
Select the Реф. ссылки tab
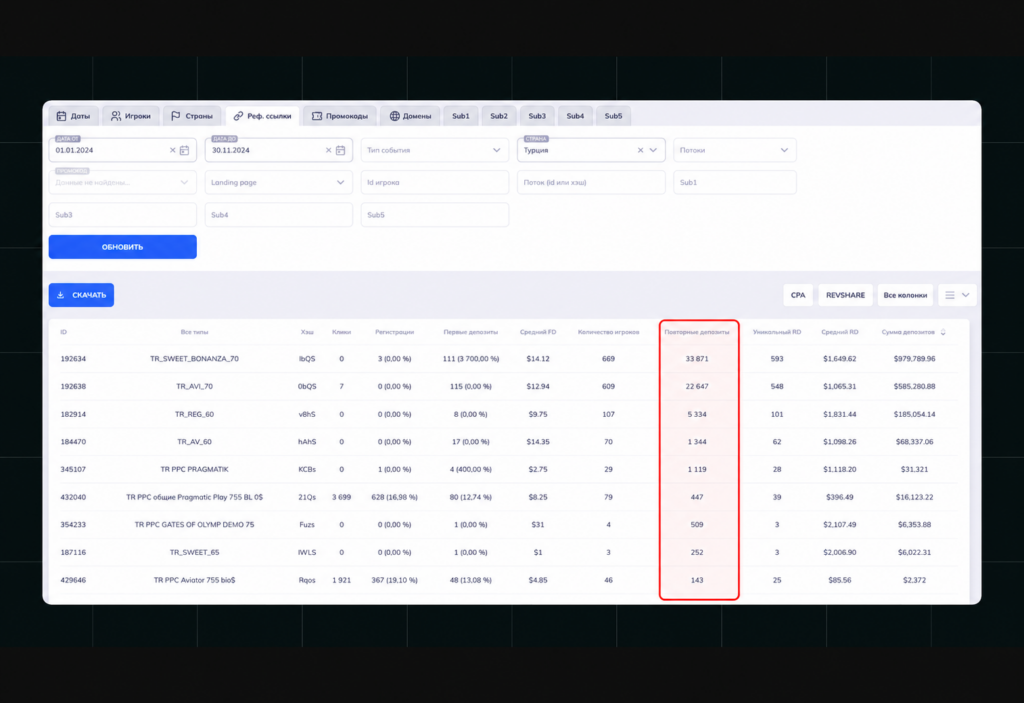tap(263, 116)
